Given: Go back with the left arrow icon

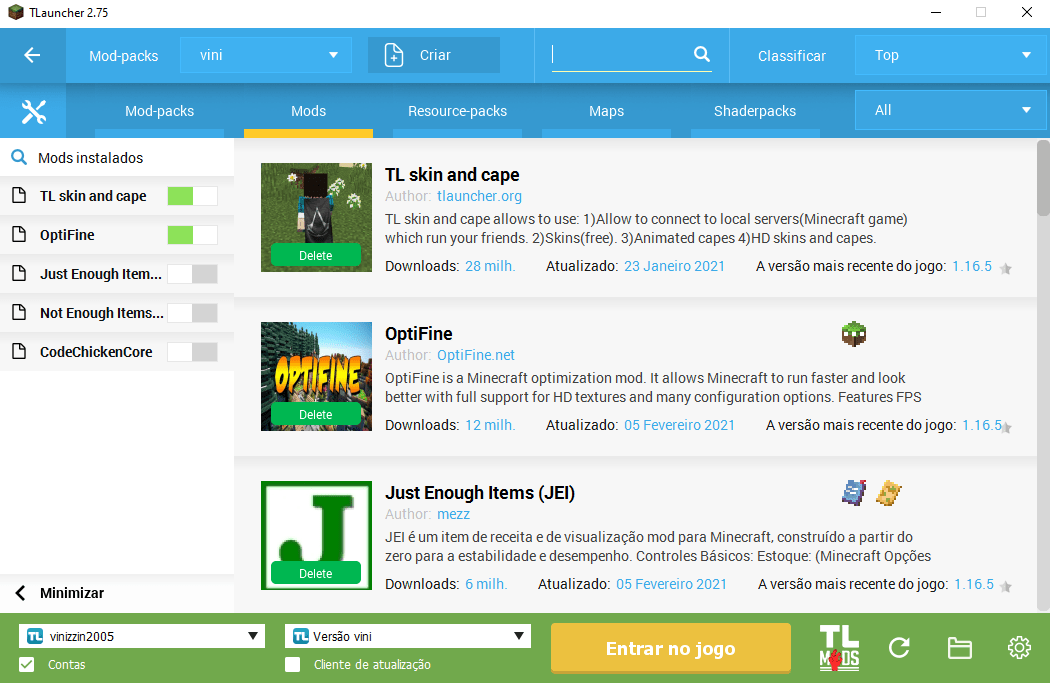Looking at the screenshot, I should tap(32, 56).
